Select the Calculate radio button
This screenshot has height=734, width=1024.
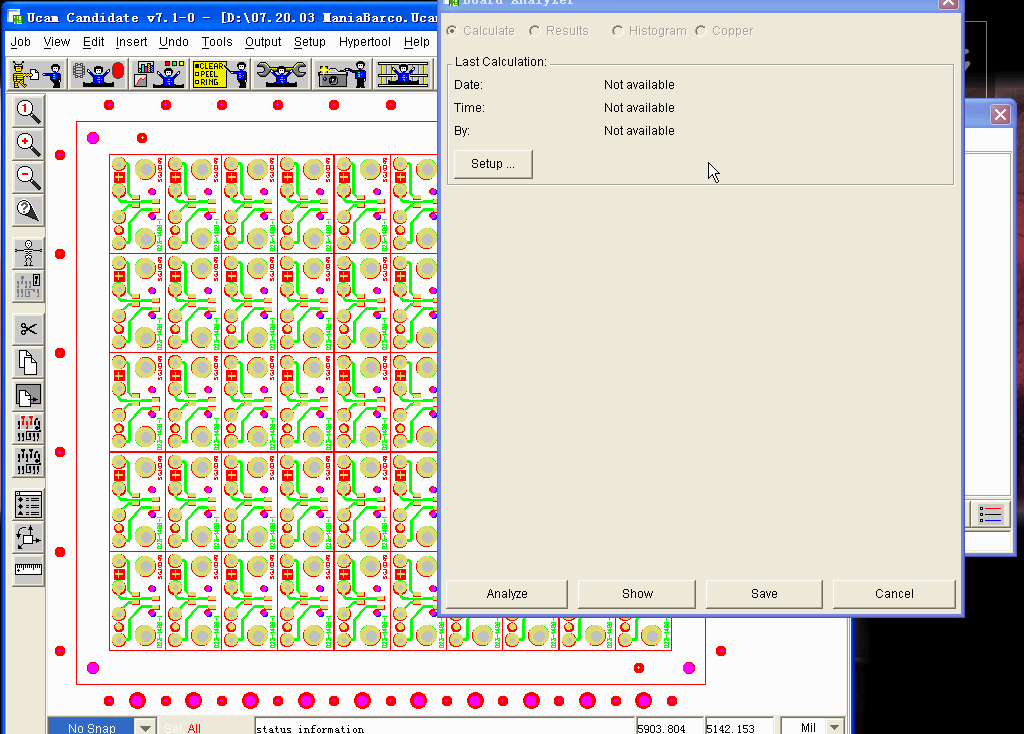click(452, 31)
